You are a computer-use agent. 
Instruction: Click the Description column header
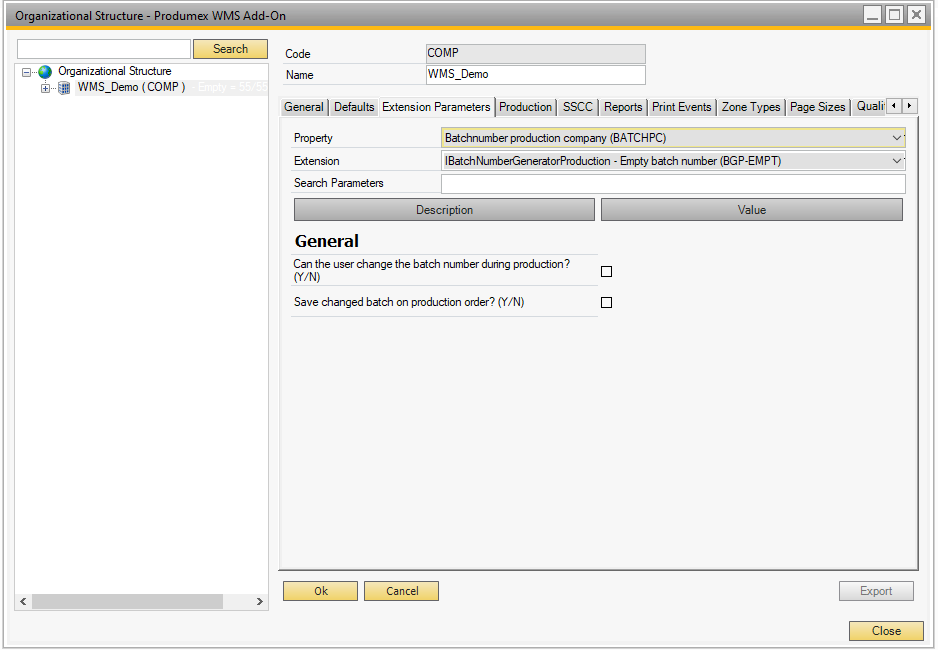tap(444, 210)
